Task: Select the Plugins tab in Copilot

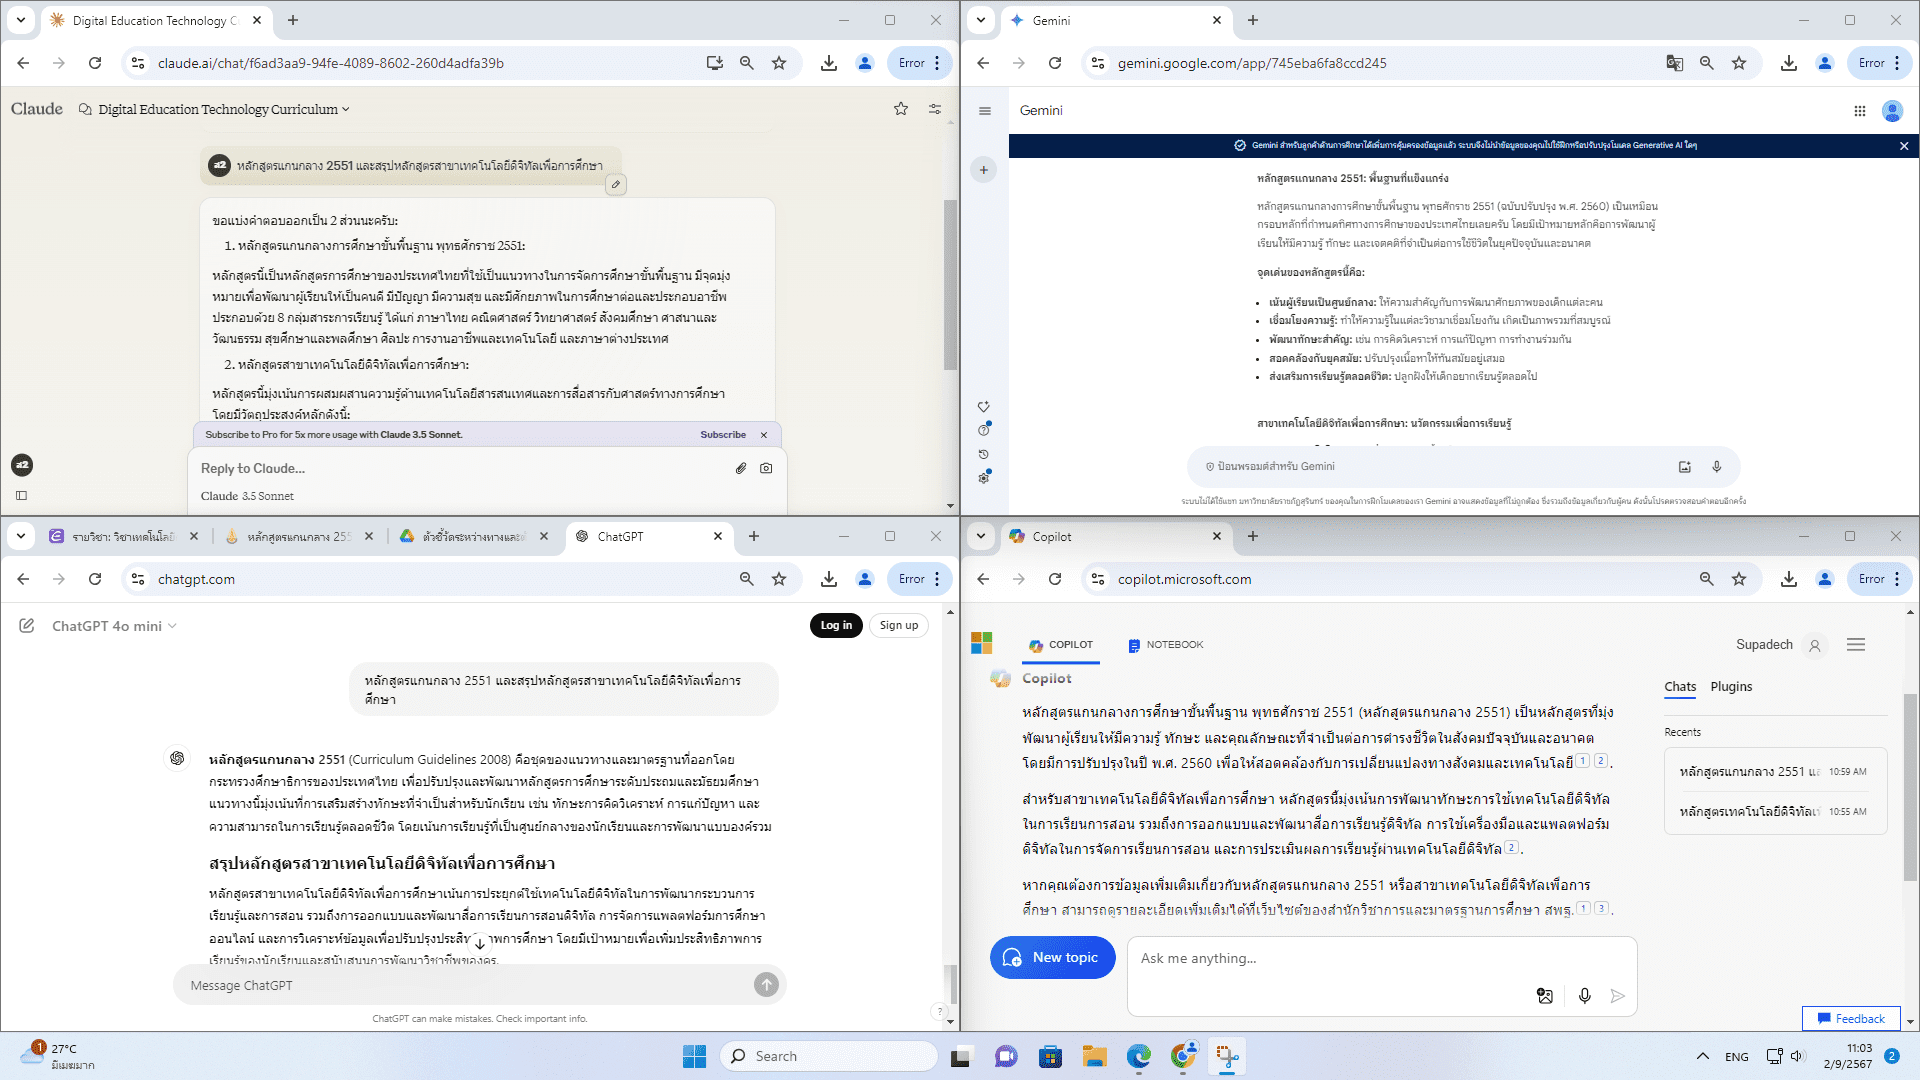Action: (x=1731, y=687)
